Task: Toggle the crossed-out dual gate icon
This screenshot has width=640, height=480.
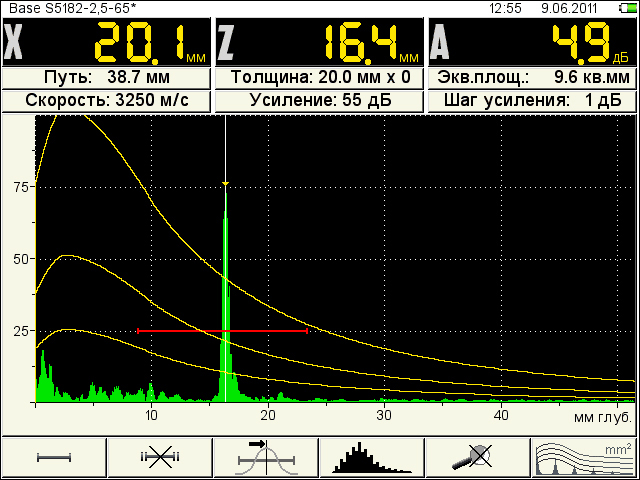Action: pyautogui.click(x=160, y=457)
